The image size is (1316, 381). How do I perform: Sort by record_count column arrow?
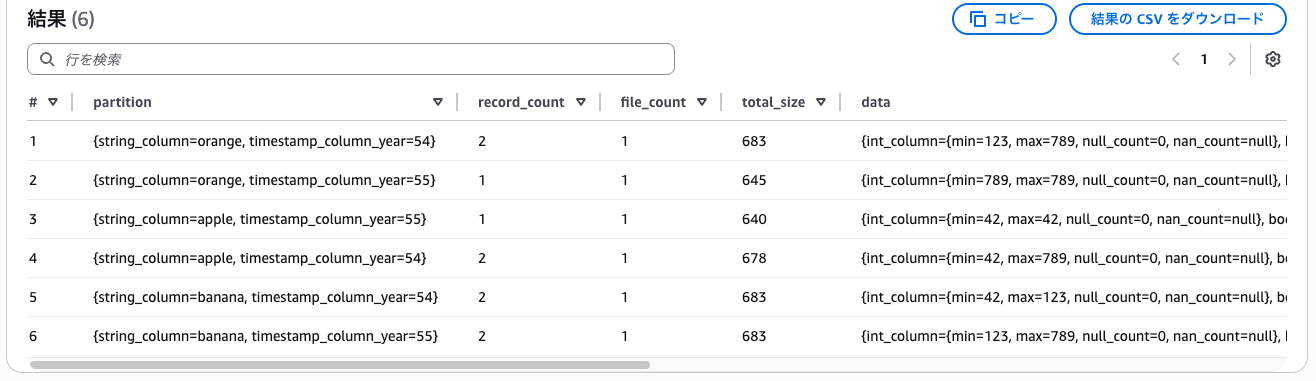(x=581, y=102)
